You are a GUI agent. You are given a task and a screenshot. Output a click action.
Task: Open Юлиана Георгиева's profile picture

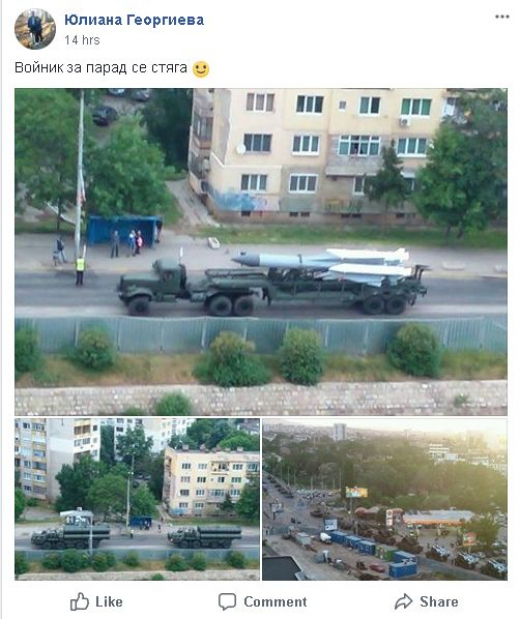[x=35, y=29]
